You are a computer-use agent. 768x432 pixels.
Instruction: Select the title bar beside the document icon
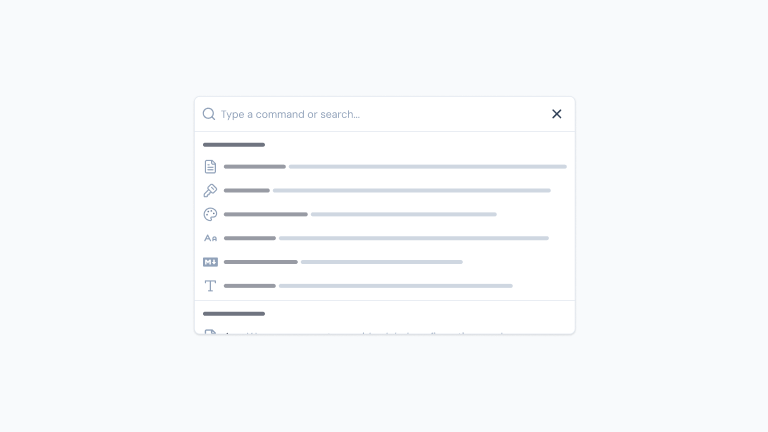(x=254, y=167)
